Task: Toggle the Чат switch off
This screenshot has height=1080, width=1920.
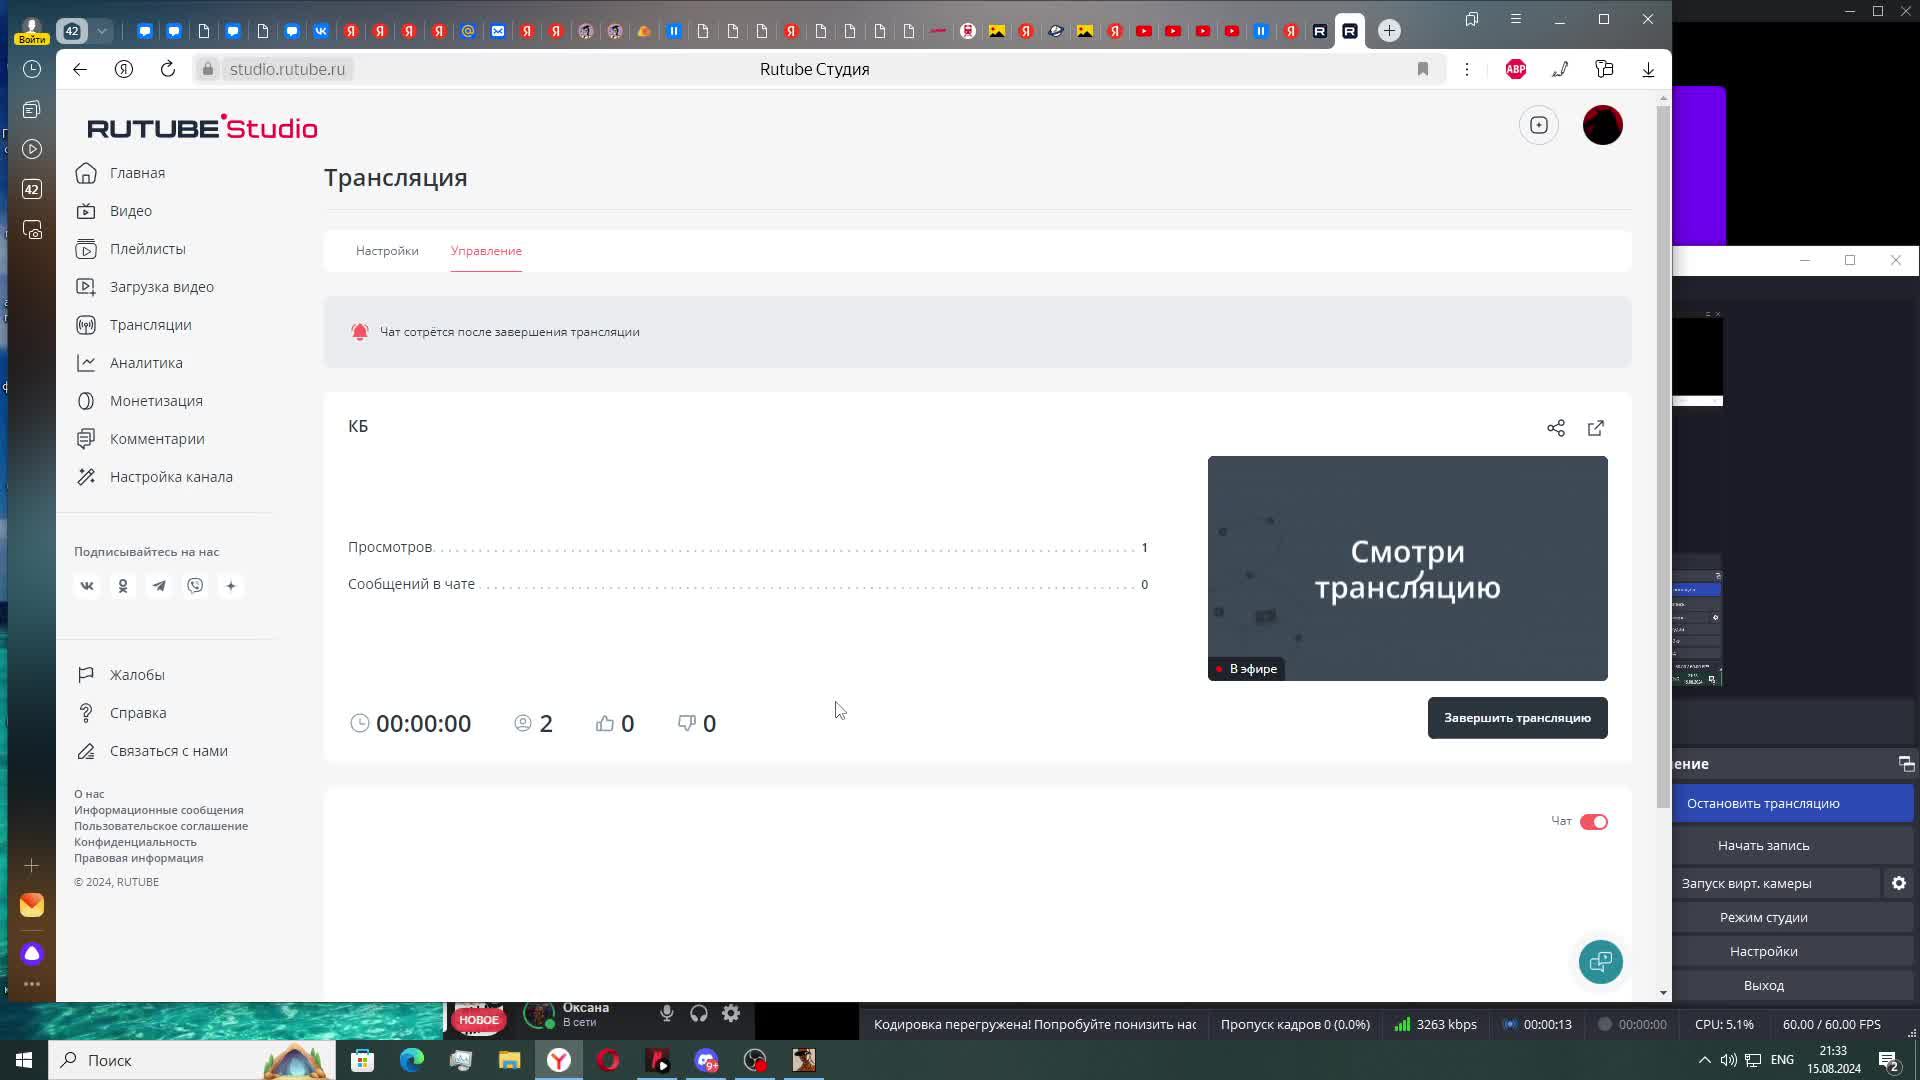Action: coord(1593,822)
